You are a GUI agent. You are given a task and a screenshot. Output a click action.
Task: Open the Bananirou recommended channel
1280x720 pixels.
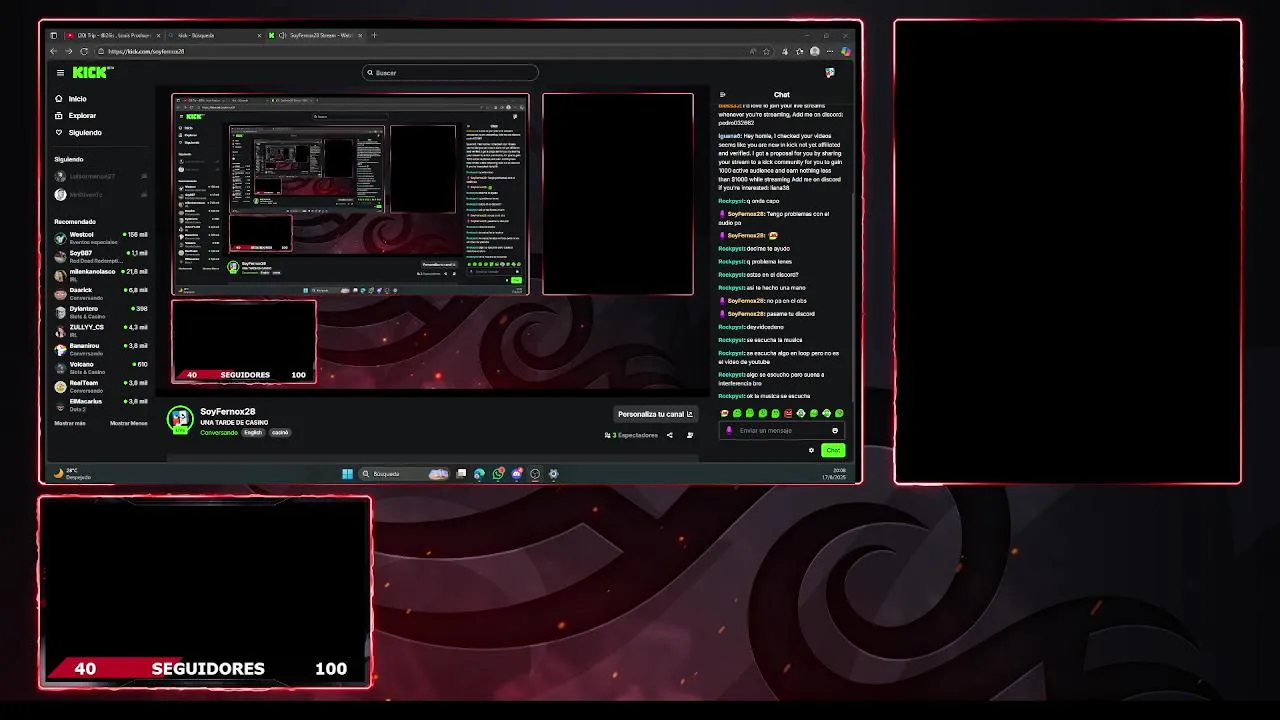pyautogui.click(x=101, y=348)
